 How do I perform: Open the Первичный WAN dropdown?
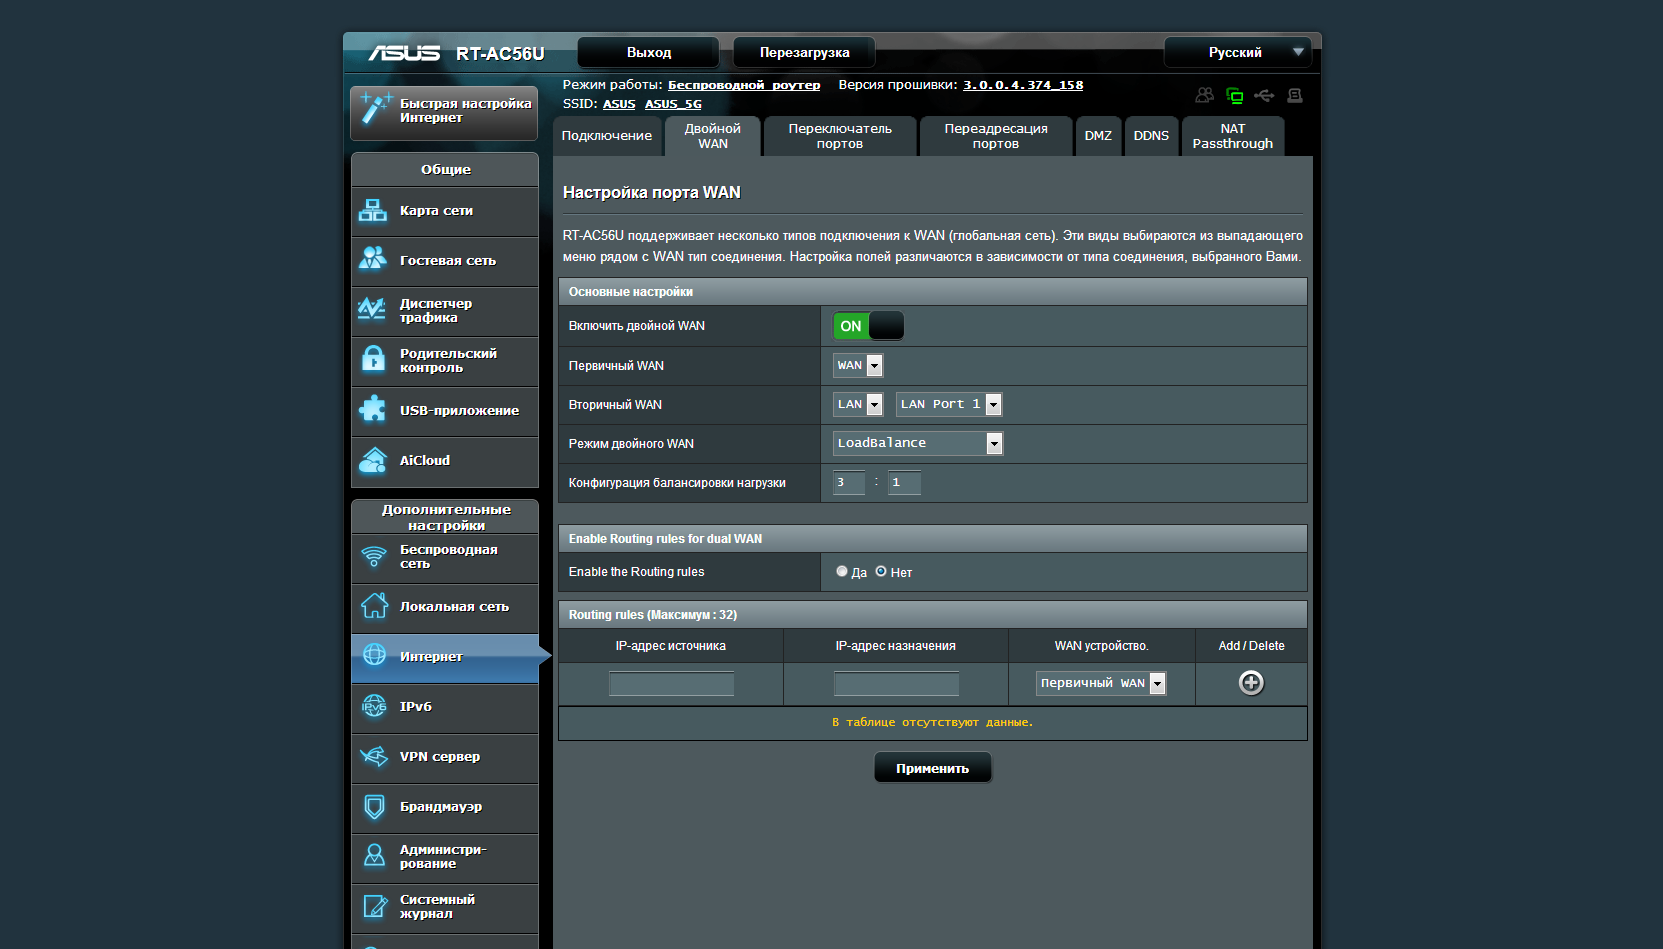pos(858,366)
